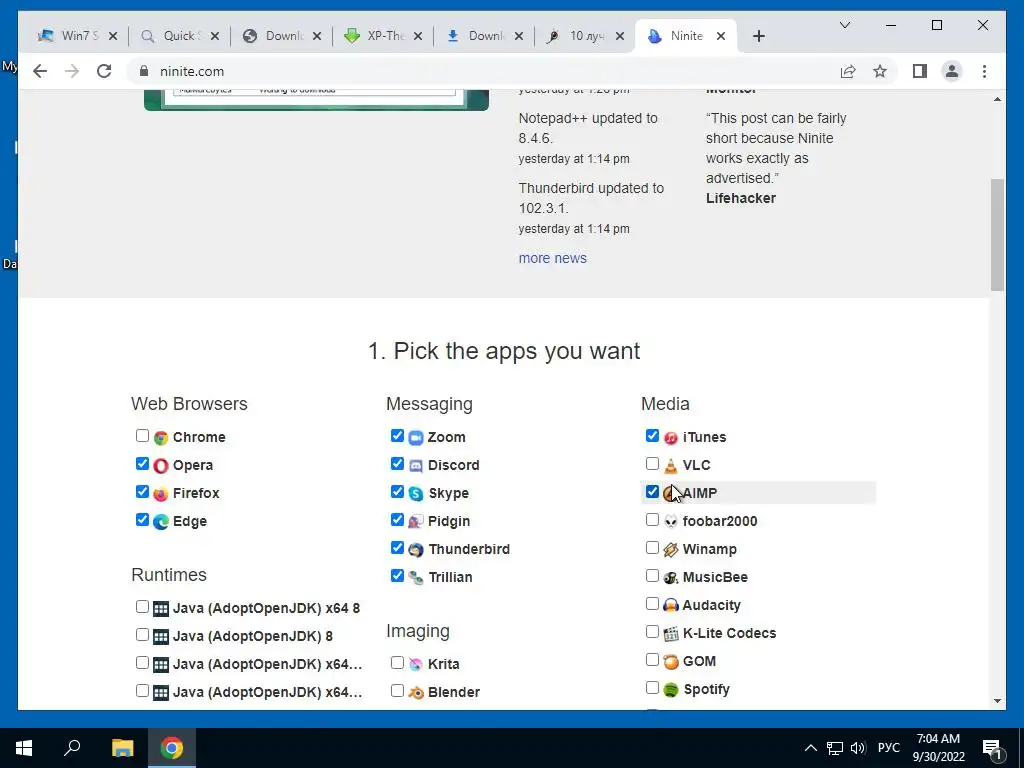The image size is (1024, 768).
Task: Click the MusicBee icon
Action: point(671,578)
